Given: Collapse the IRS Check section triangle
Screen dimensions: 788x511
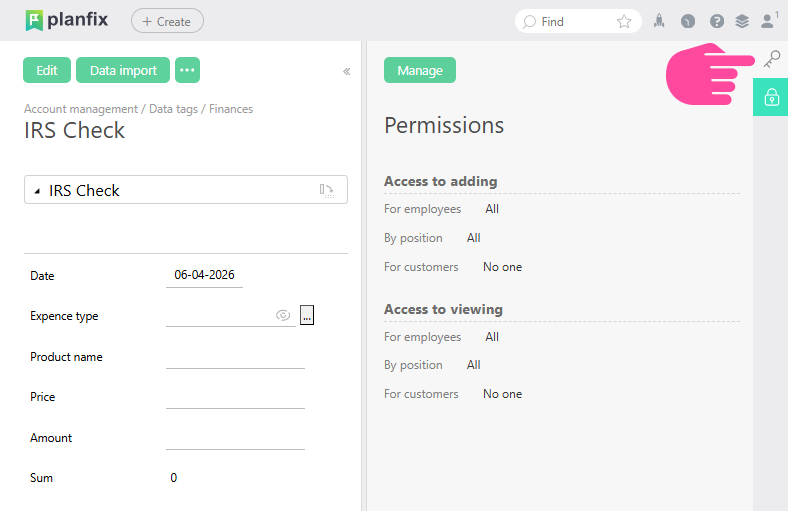Looking at the screenshot, I should 38,190.
